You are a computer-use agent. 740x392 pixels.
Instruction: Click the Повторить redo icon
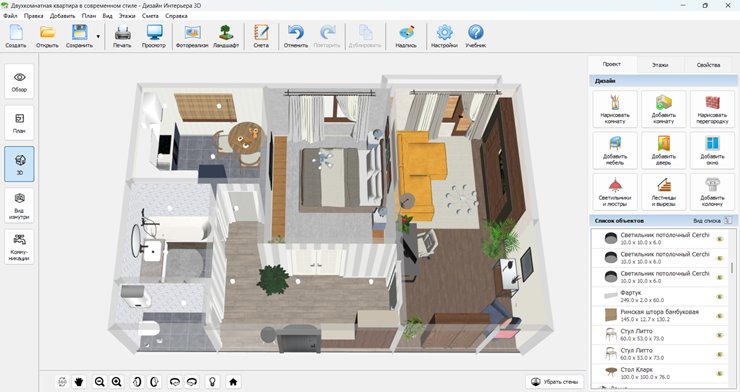point(327,36)
